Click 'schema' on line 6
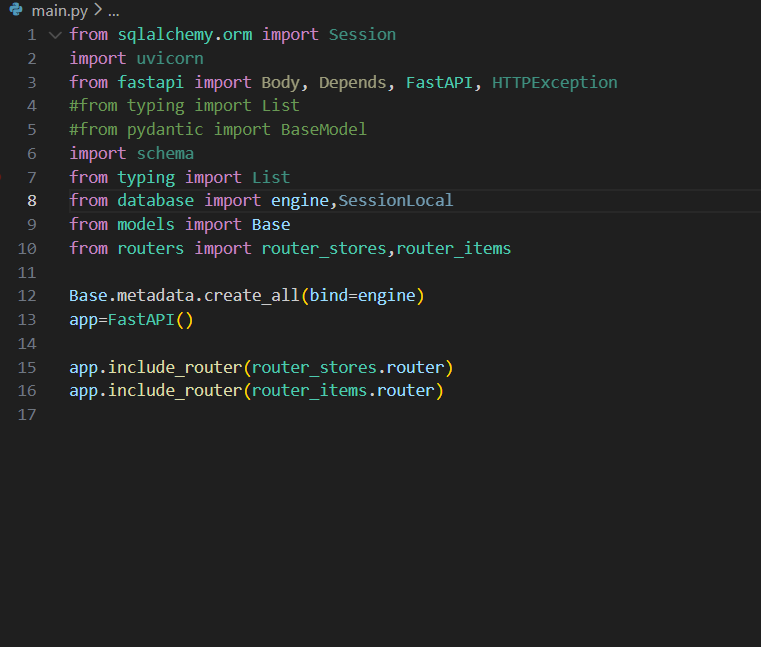761x647 pixels. coord(165,153)
